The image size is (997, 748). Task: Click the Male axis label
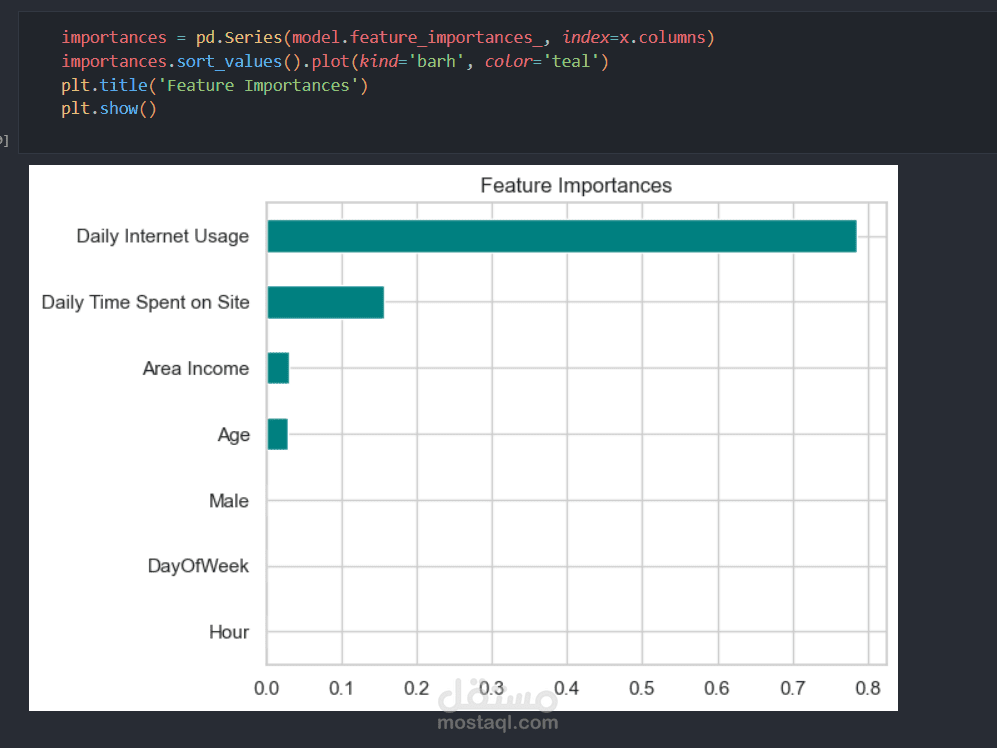229,500
